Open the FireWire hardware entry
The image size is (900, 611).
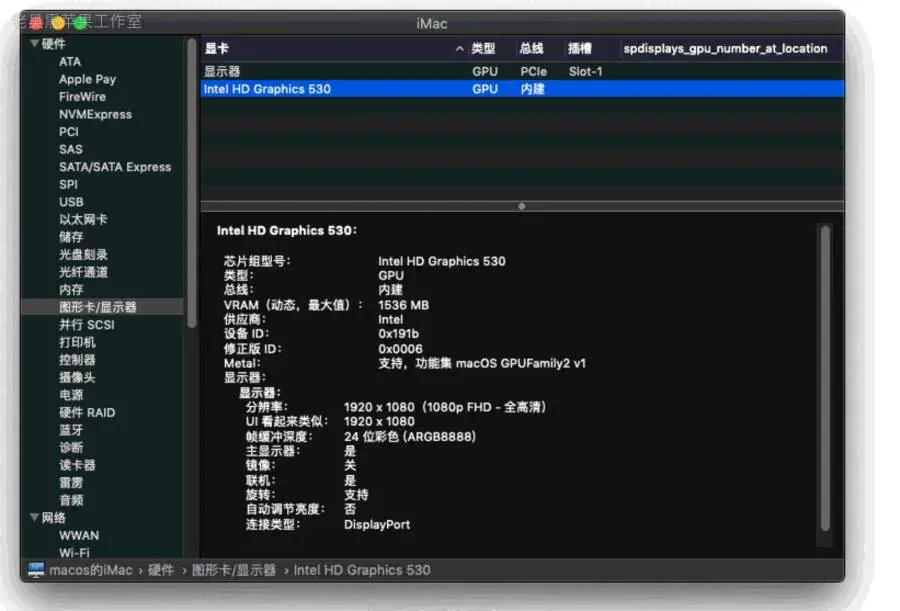[82, 96]
